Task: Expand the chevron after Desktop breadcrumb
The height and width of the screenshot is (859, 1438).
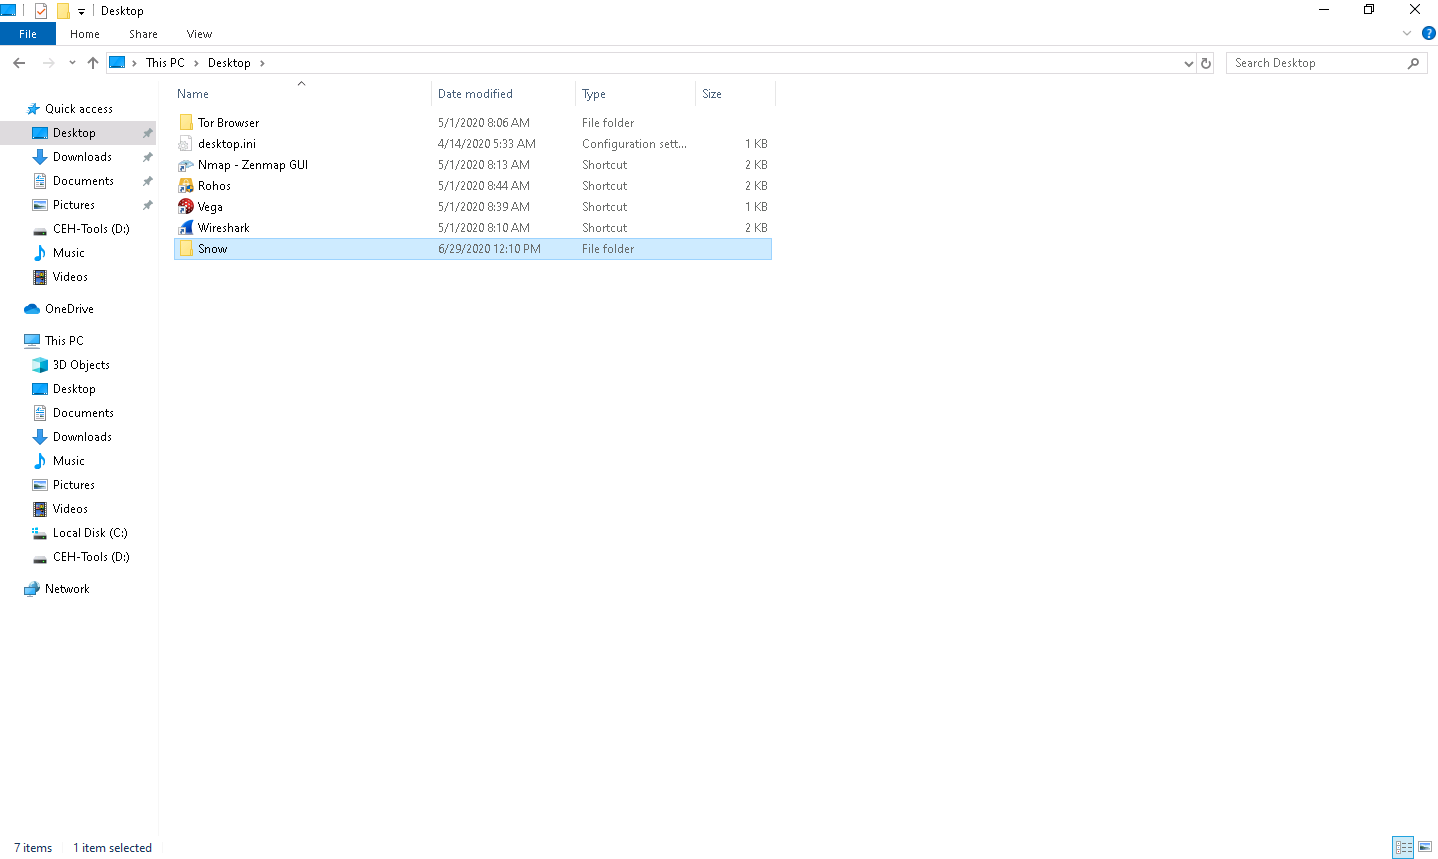Action: coord(262,63)
